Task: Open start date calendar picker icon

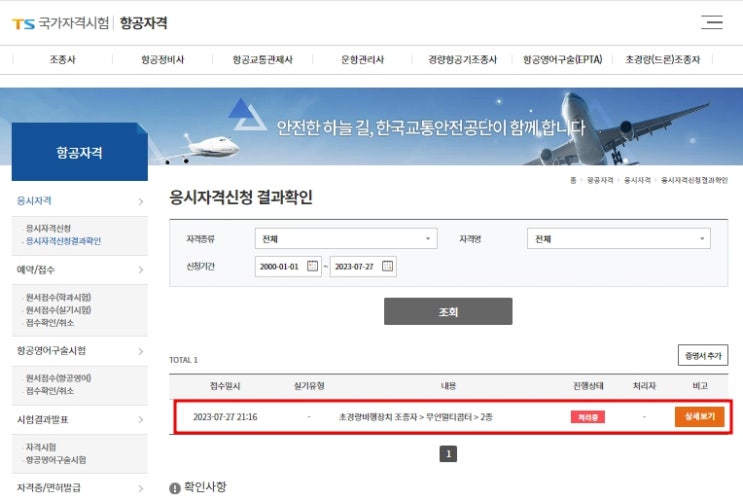Action: (312, 266)
